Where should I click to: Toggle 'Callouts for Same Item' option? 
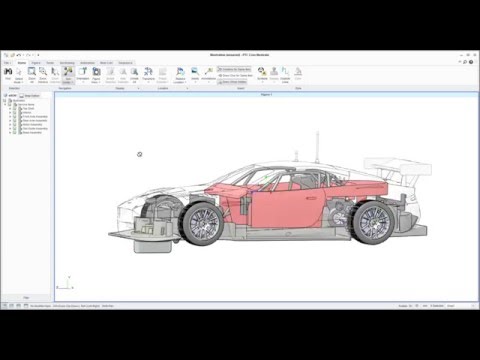tap(234, 69)
